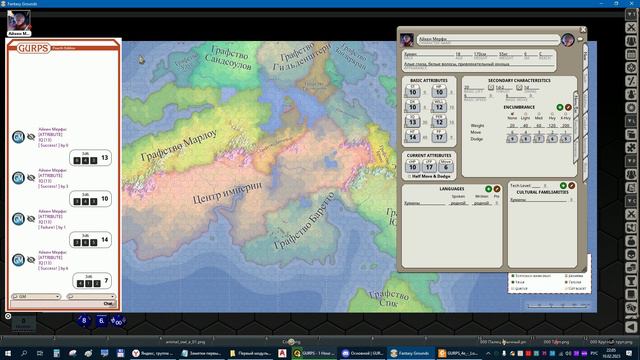The width and height of the screenshot is (640, 360).
Task: Toggle the hidden-eye icon for the roll of 7
Action: [x=31, y=260]
